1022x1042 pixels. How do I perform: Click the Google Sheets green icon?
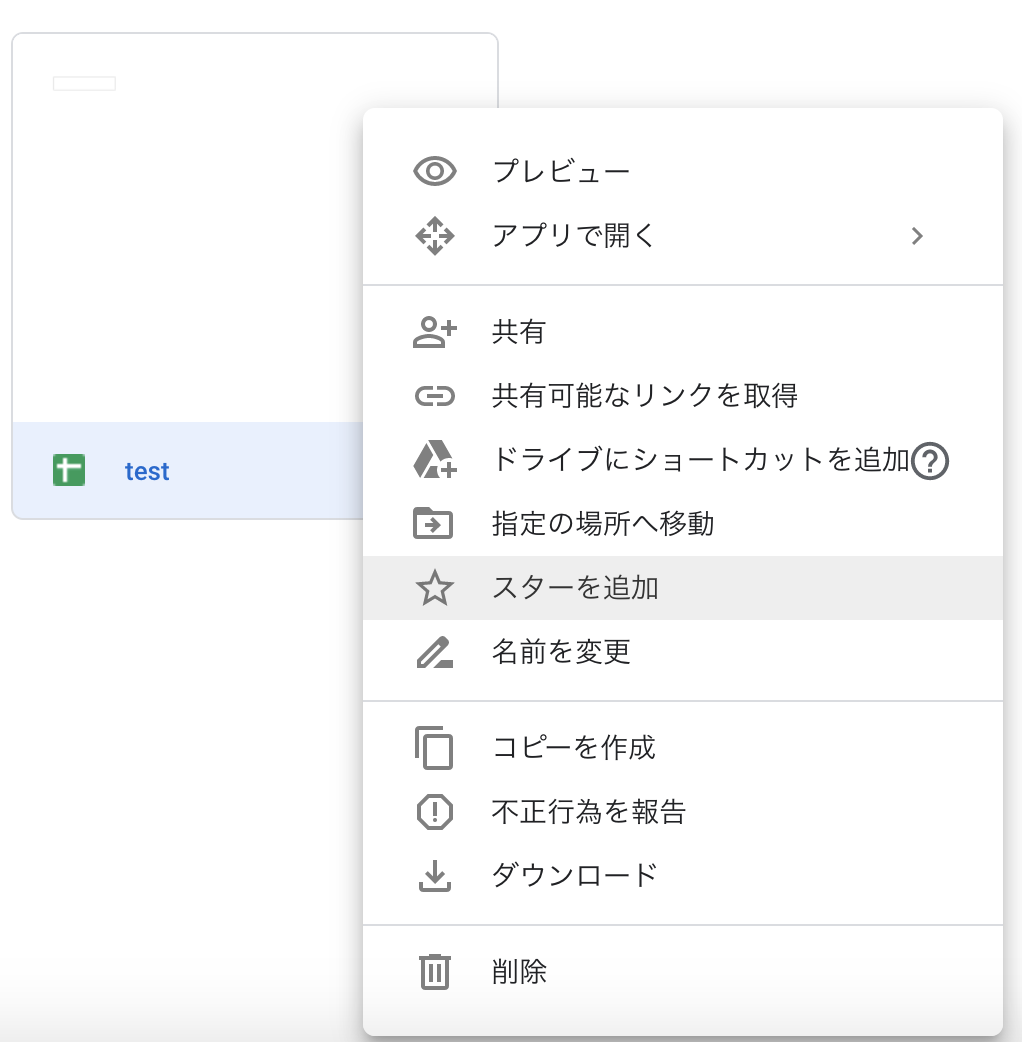click(67, 470)
